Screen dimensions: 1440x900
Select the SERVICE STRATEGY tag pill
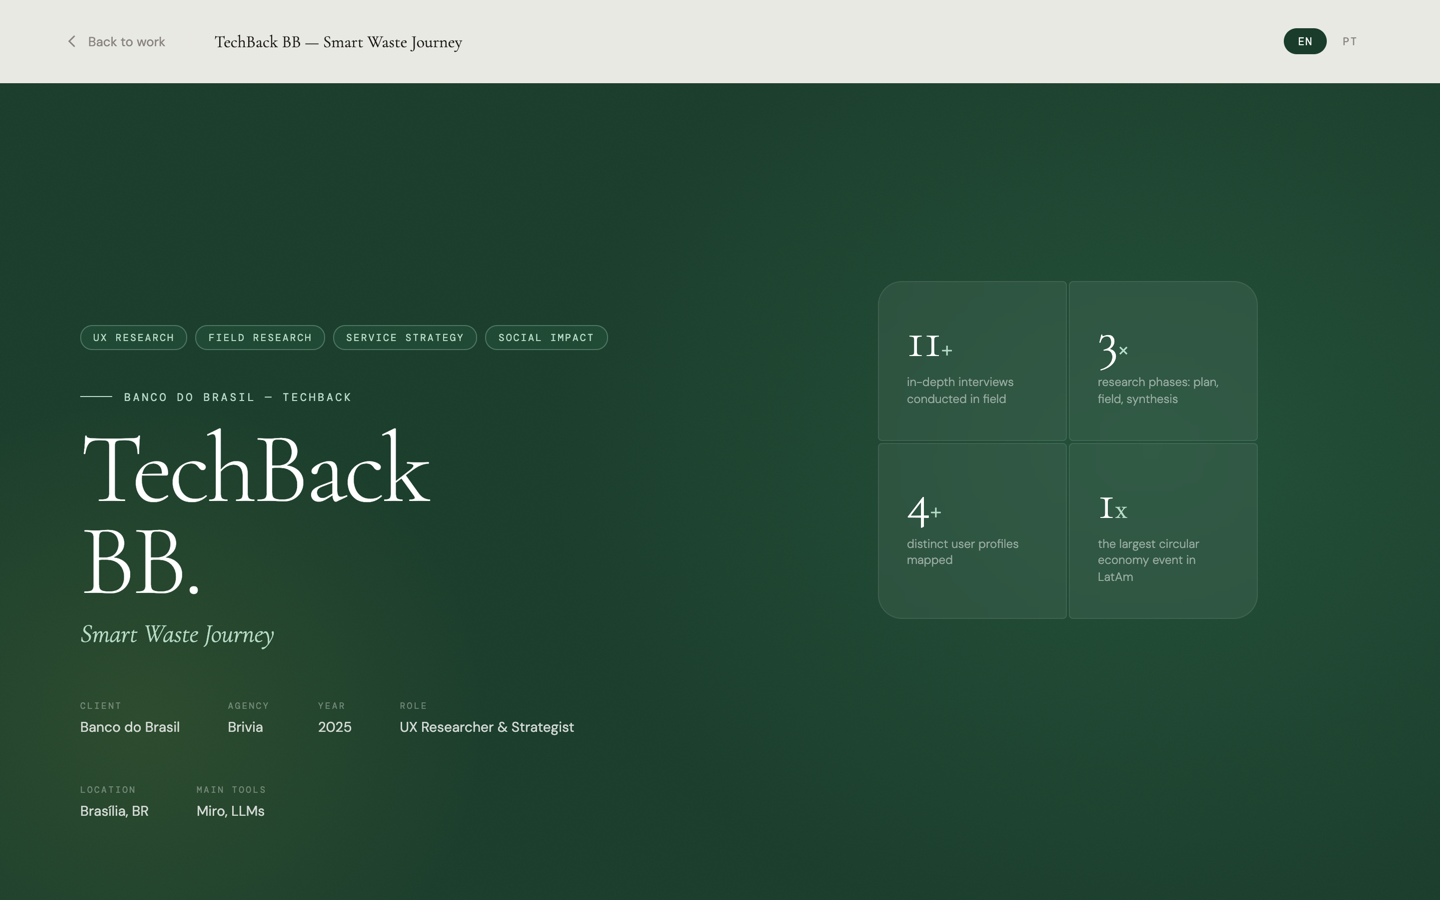(x=404, y=337)
